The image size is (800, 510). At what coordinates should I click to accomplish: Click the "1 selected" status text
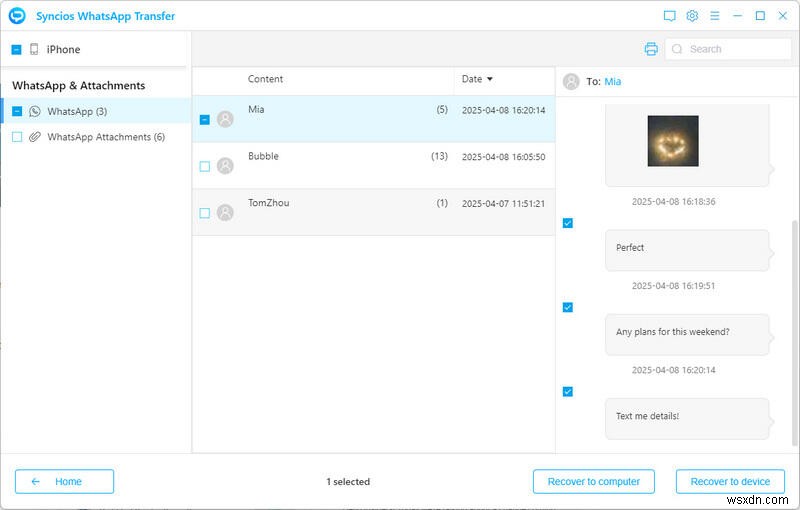(x=348, y=481)
